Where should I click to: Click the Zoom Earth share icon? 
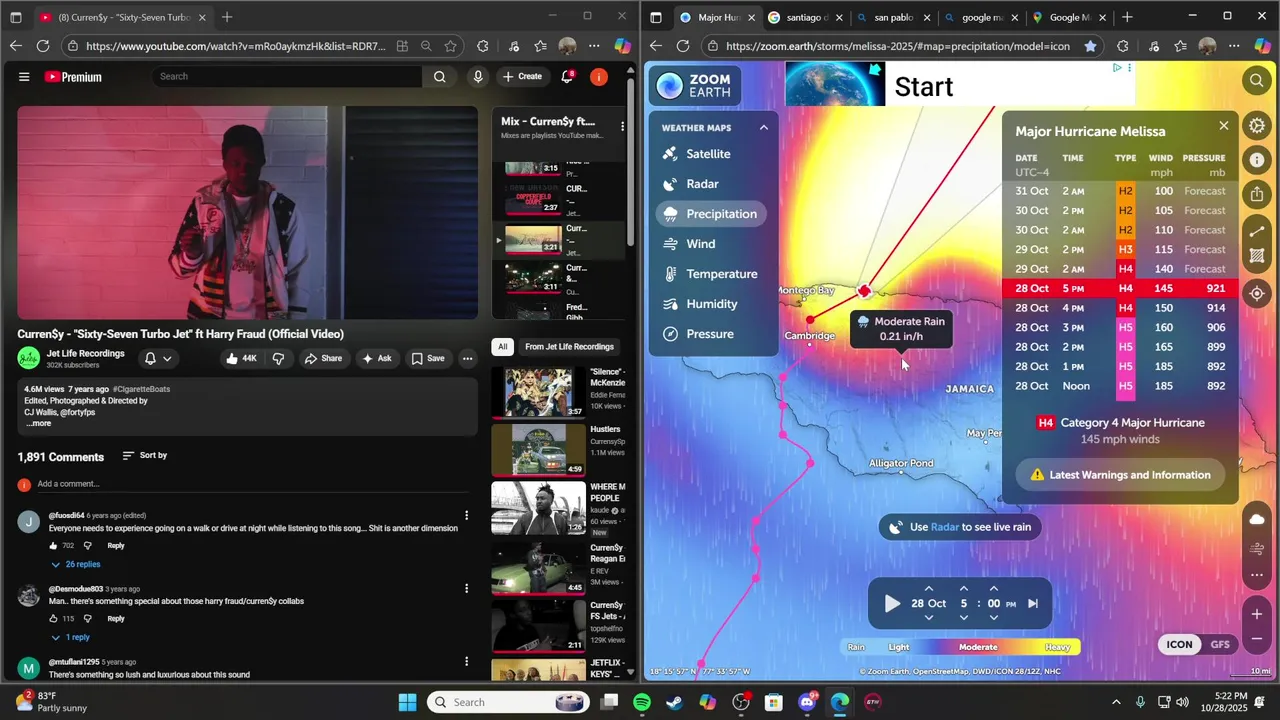pyautogui.click(x=1257, y=194)
